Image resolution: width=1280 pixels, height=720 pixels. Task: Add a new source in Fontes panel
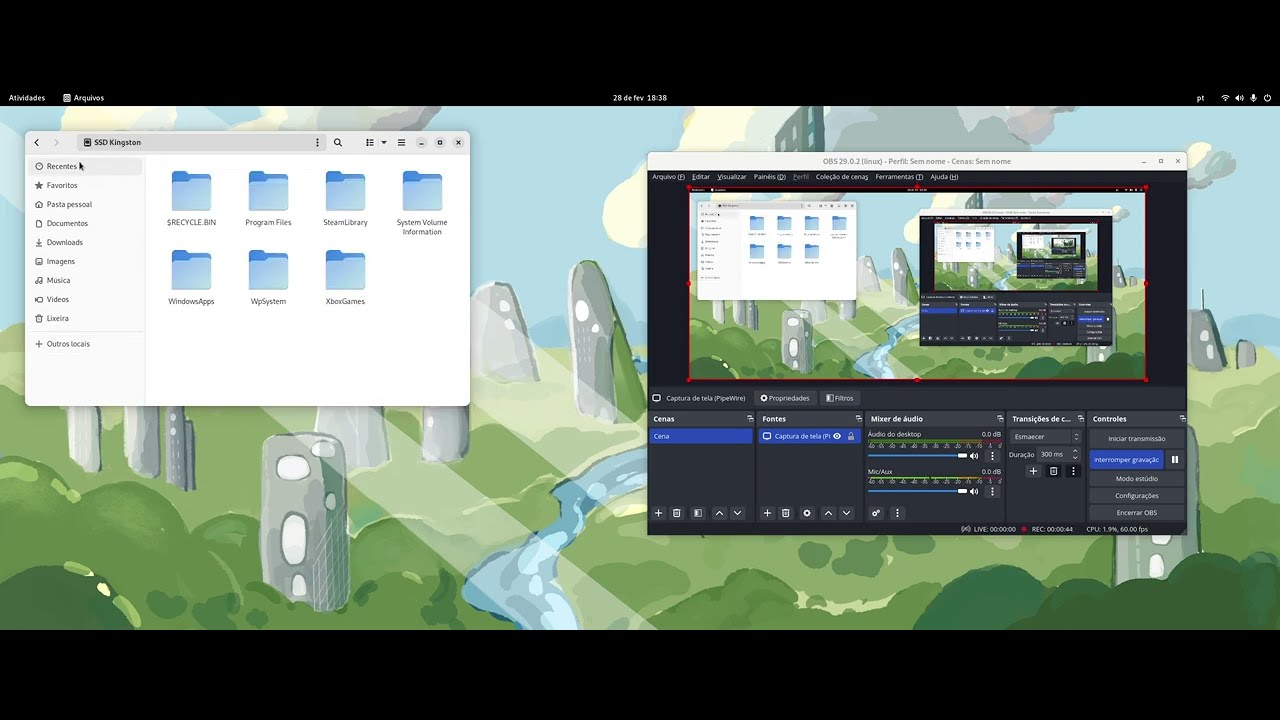[x=767, y=513]
